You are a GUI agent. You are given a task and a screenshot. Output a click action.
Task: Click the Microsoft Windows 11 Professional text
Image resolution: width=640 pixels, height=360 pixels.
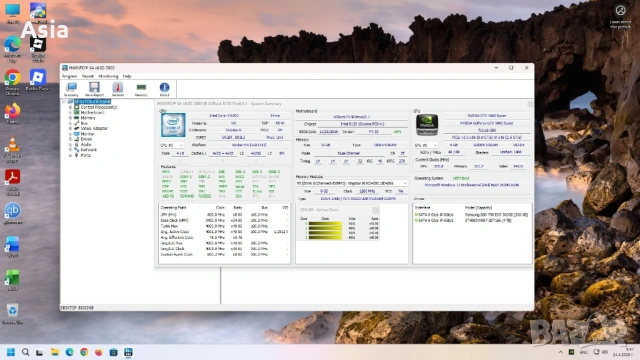point(472,185)
